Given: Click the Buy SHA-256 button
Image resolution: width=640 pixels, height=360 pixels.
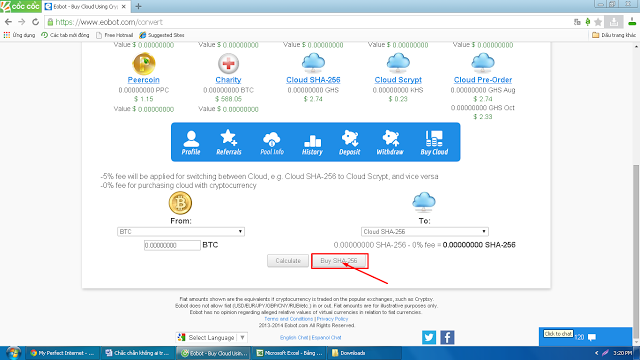Looking at the screenshot, I should tap(339, 261).
